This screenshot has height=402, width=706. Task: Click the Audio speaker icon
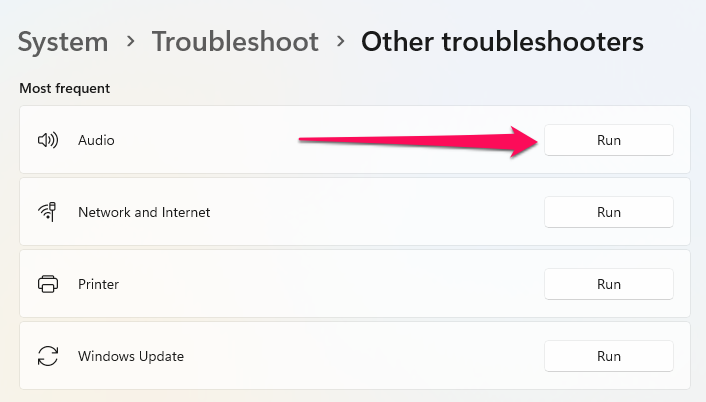pyautogui.click(x=48, y=140)
